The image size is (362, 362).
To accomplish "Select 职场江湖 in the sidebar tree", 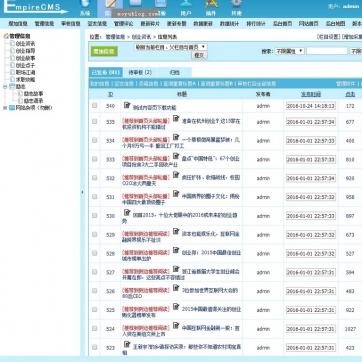I will tap(25, 72).
